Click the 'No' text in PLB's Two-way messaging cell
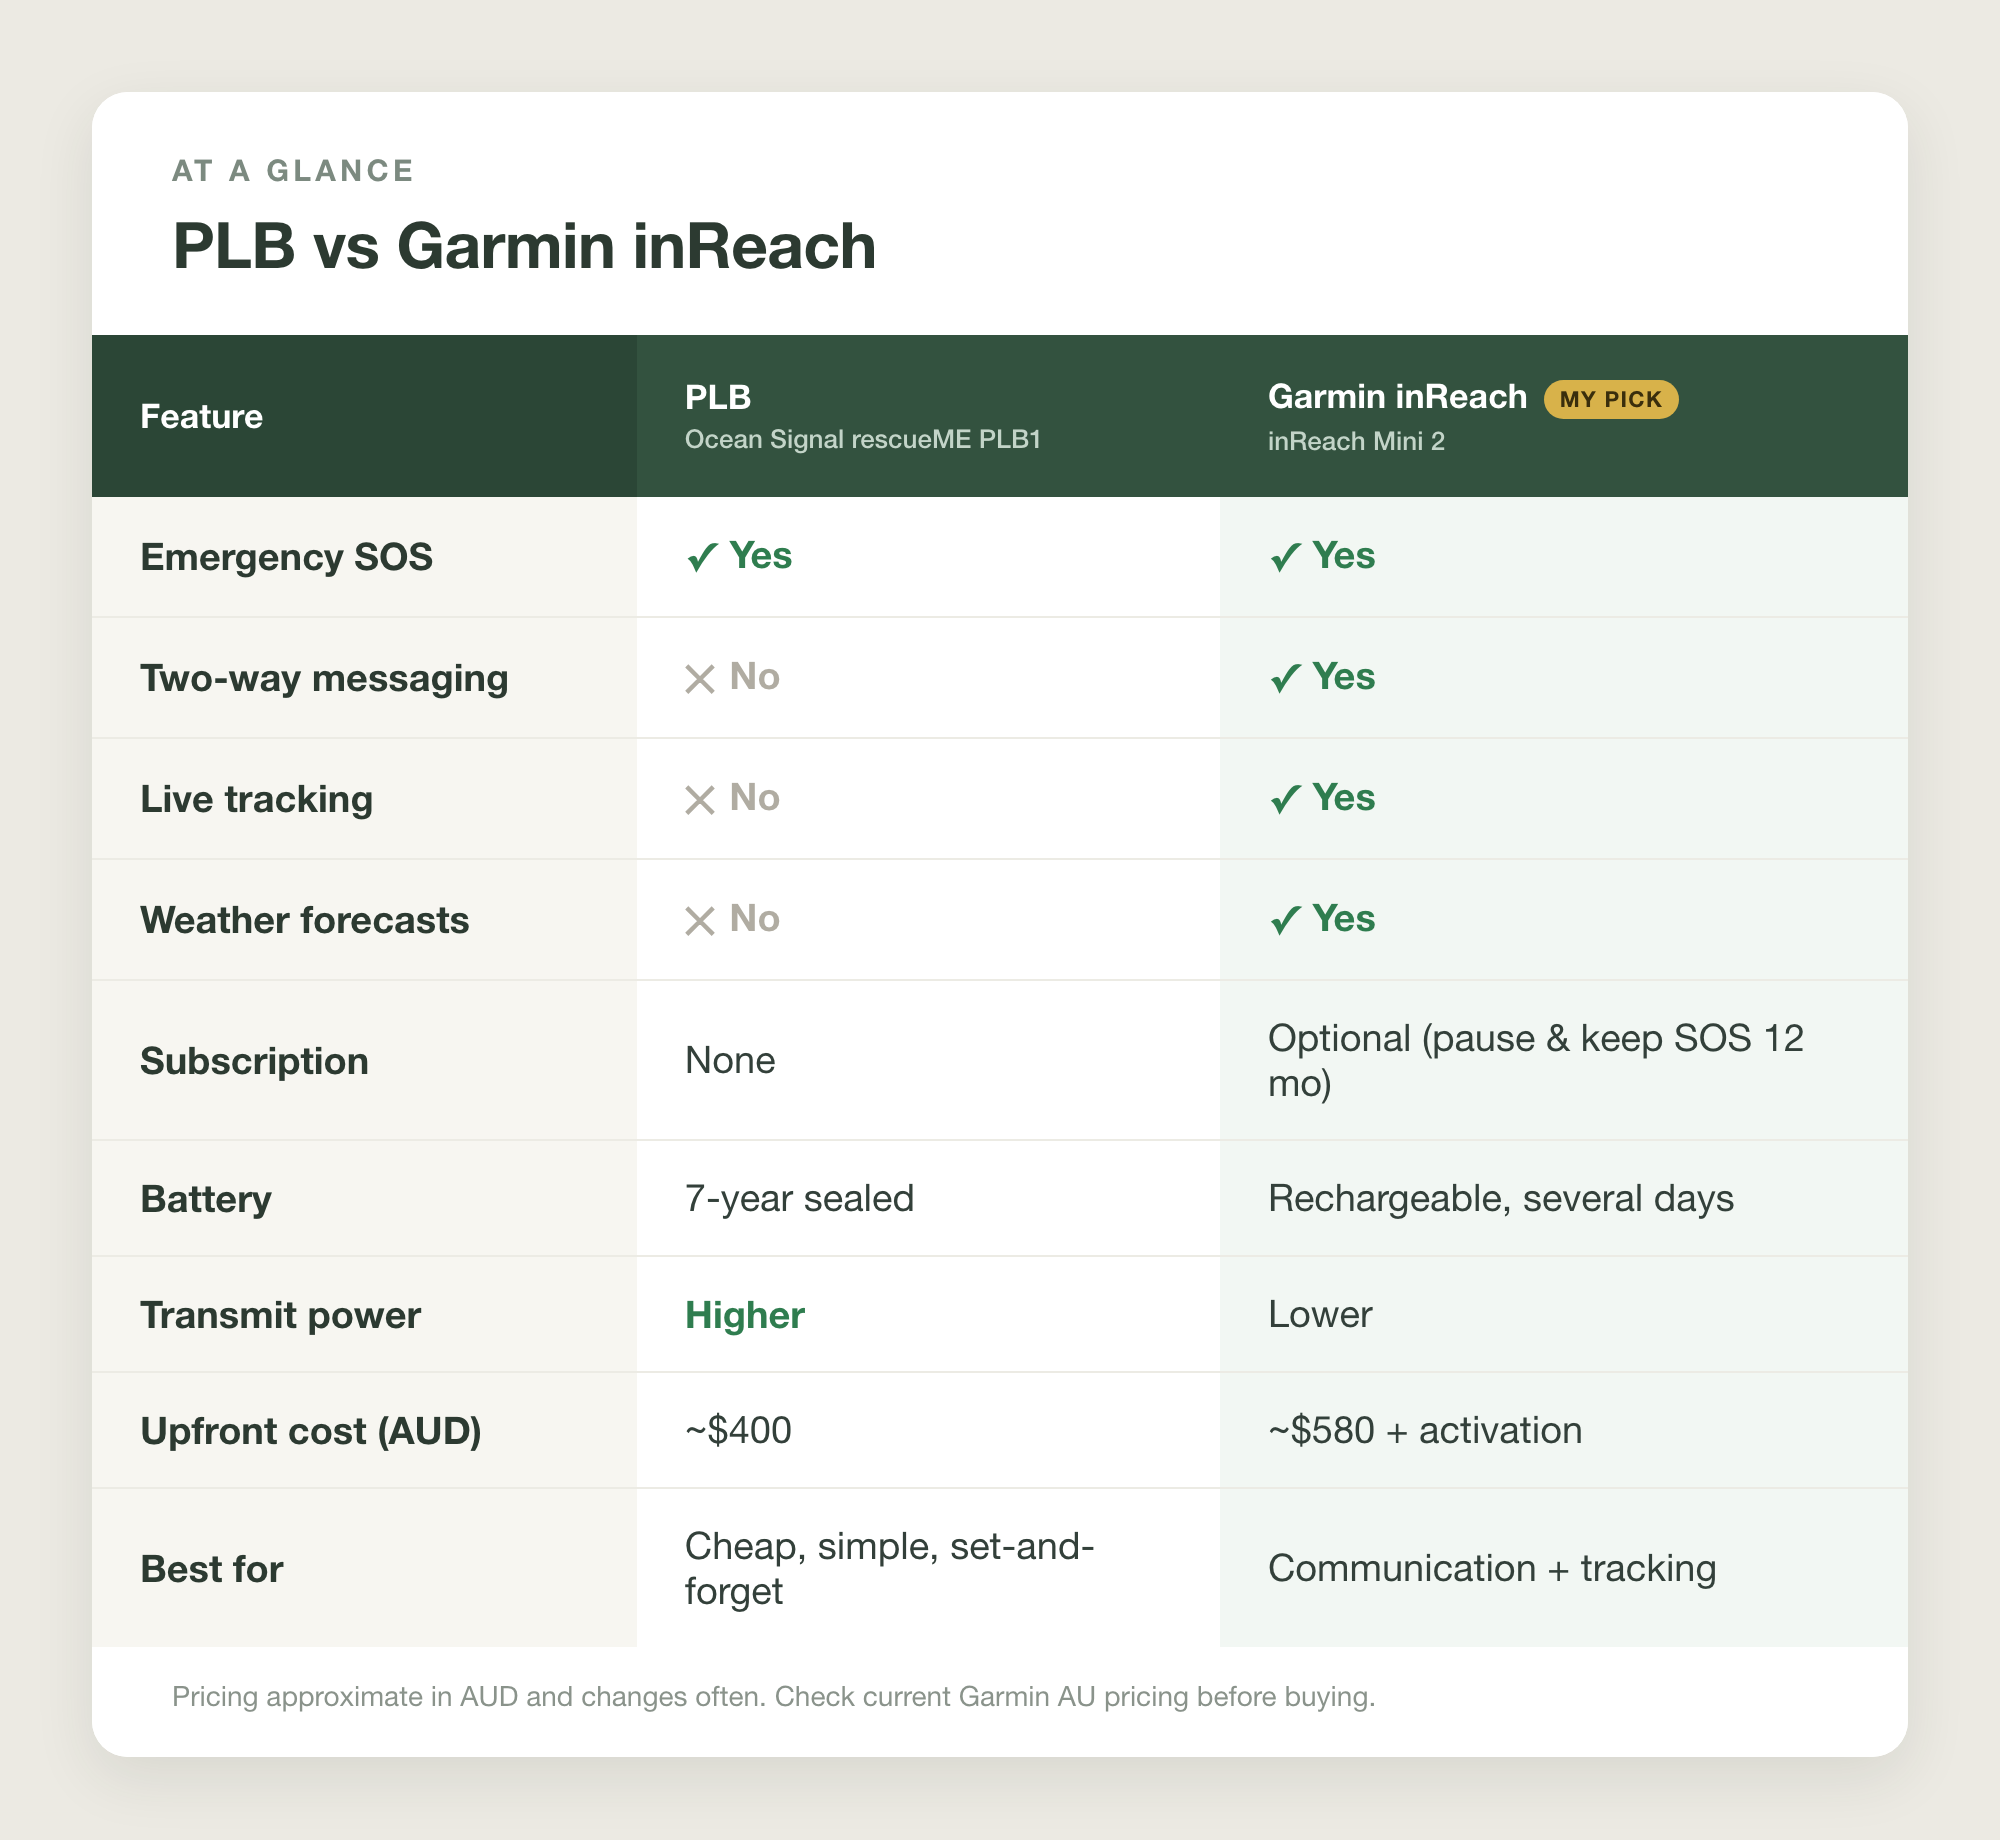The width and height of the screenshot is (2000, 1840). [x=755, y=677]
